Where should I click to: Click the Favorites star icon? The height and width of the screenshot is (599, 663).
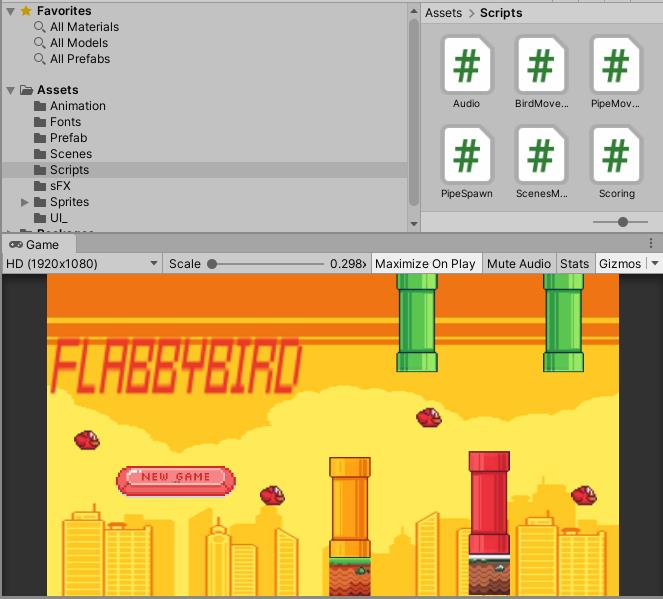26,11
